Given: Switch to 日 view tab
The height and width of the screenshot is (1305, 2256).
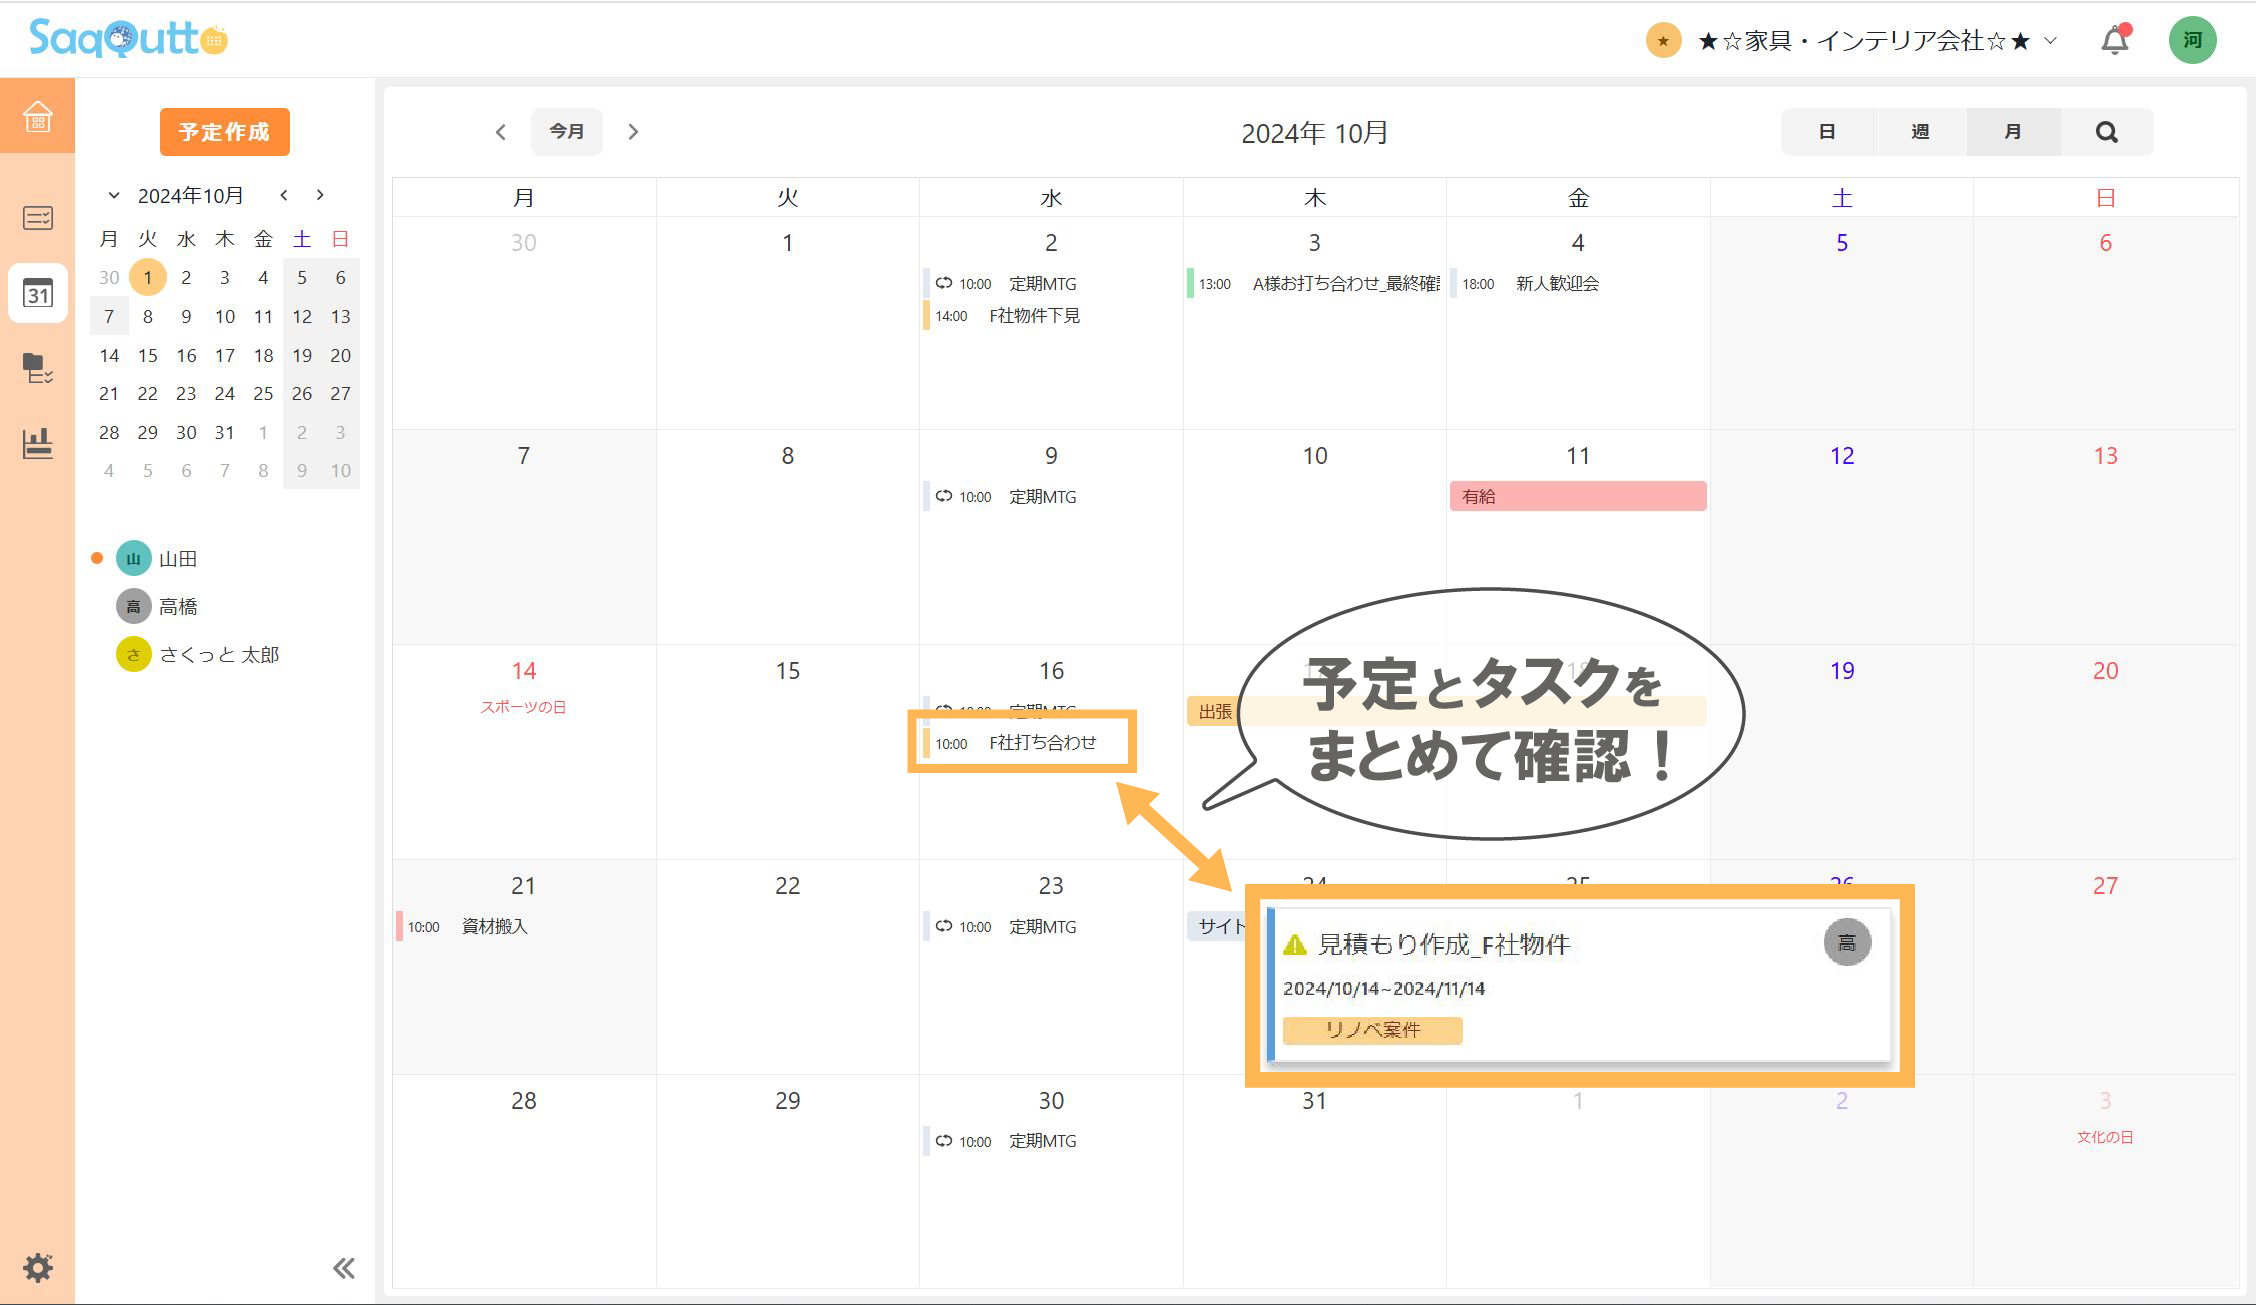Looking at the screenshot, I should pyautogui.click(x=1826, y=132).
